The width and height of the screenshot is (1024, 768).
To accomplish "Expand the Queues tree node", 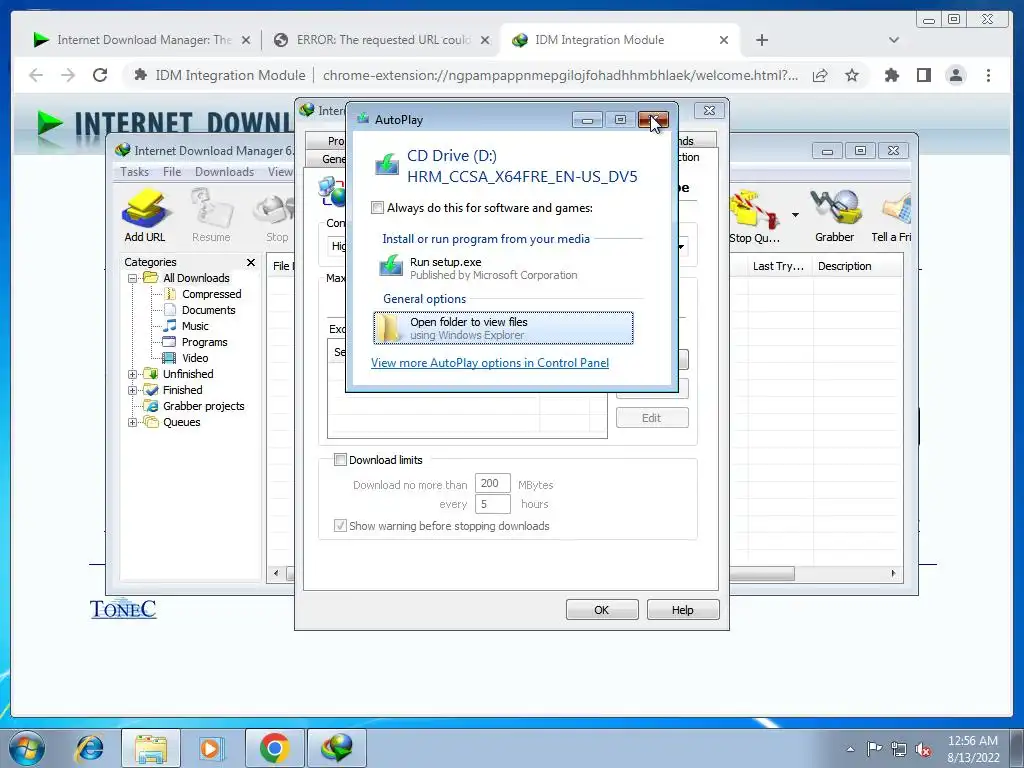I will tap(132, 423).
